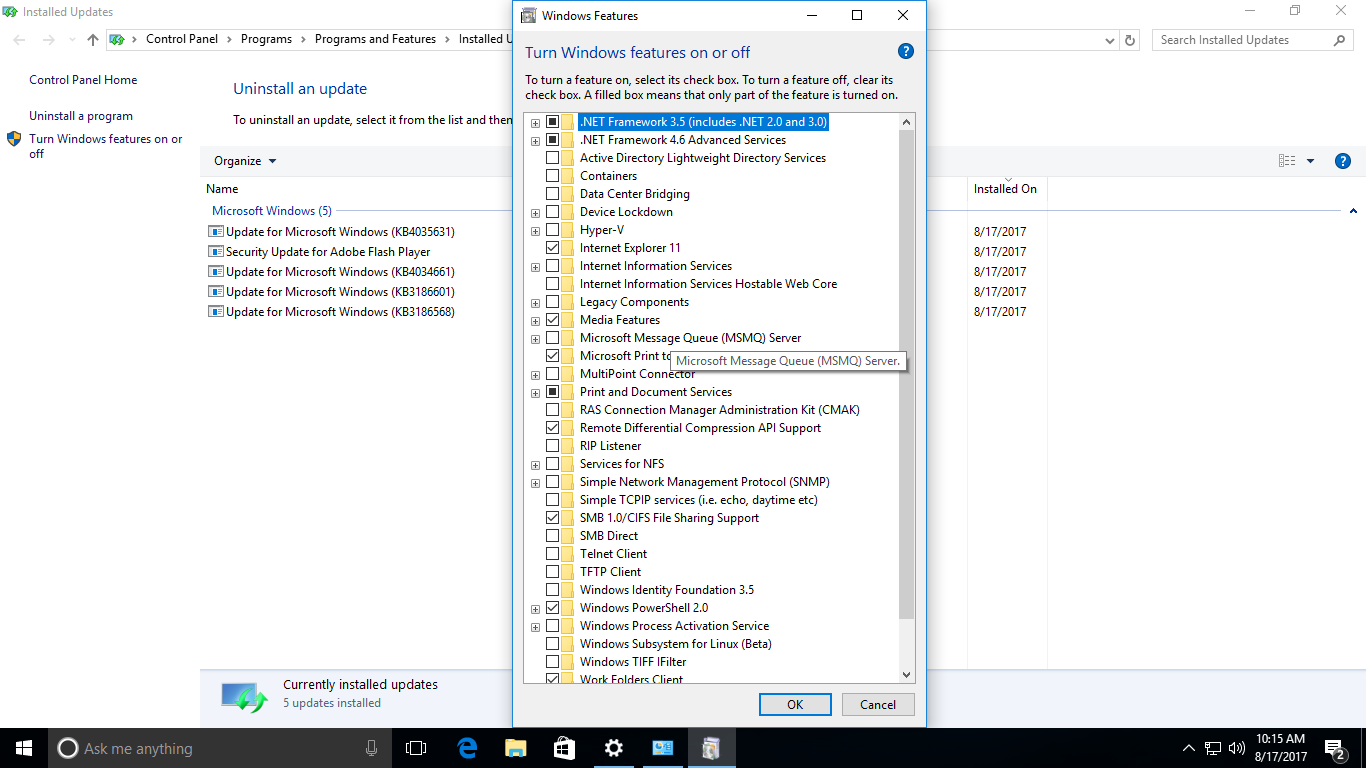Image resolution: width=1366 pixels, height=768 pixels.
Task: Click the volume speaker tray icon
Action: pyautogui.click(x=1236, y=748)
